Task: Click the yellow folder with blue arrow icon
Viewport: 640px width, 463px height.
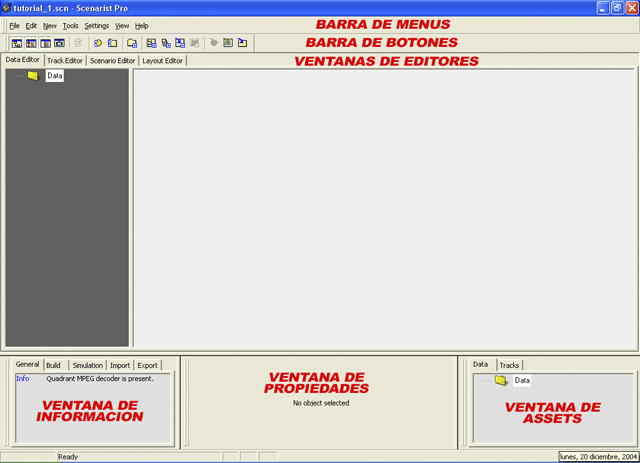Action: click(242, 42)
